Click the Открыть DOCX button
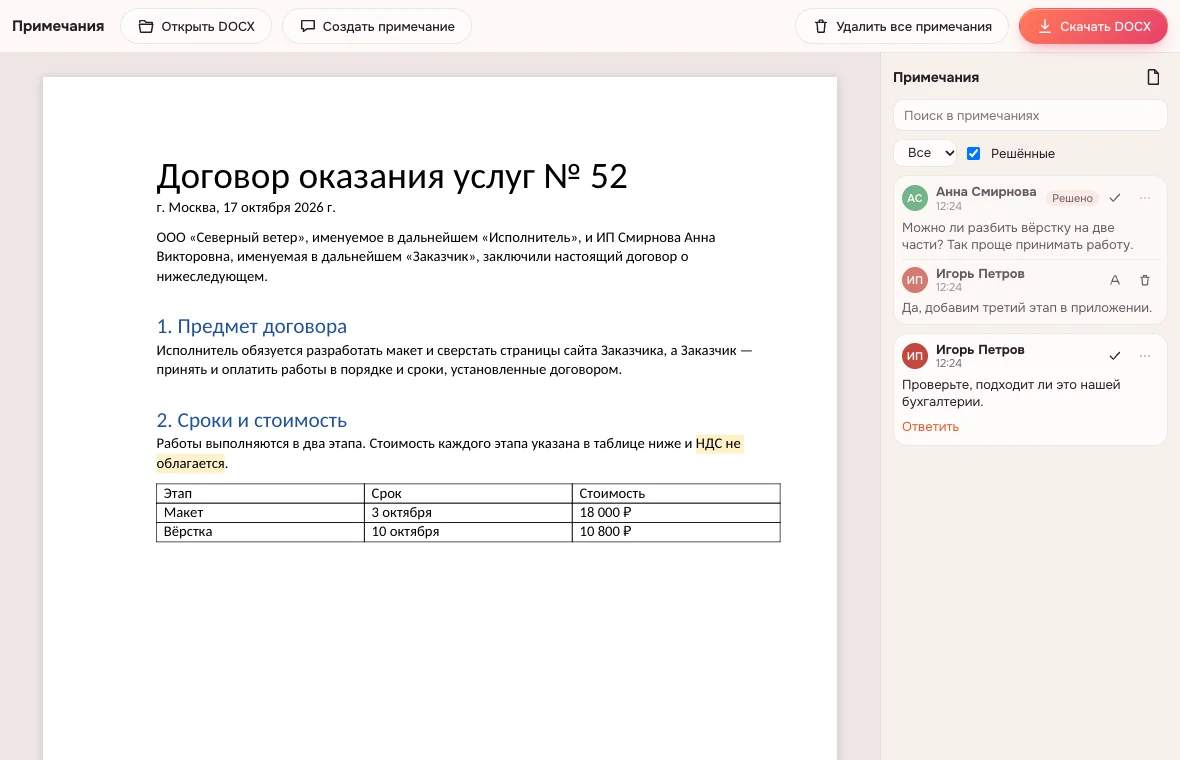The height and width of the screenshot is (760, 1180). coord(196,26)
